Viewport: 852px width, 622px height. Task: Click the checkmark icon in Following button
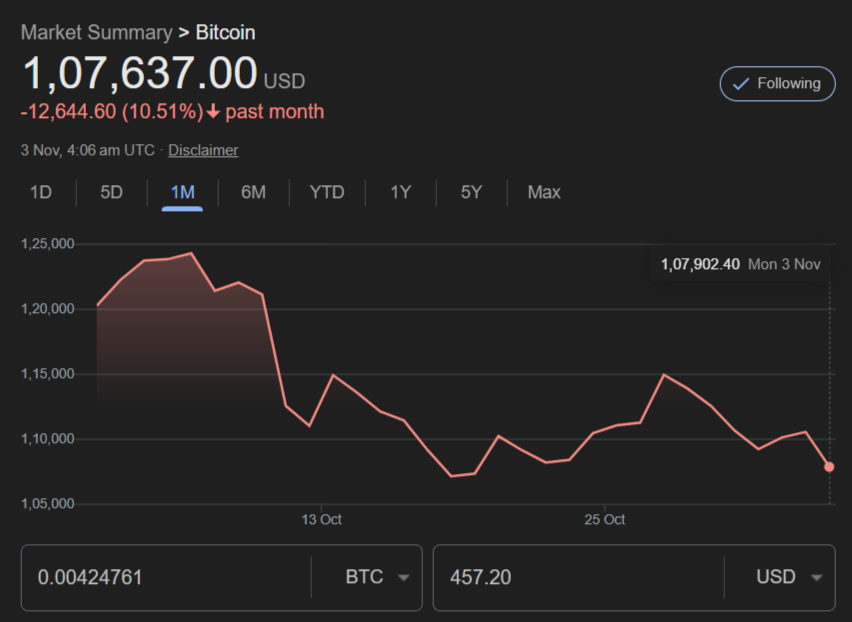[741, 84]
